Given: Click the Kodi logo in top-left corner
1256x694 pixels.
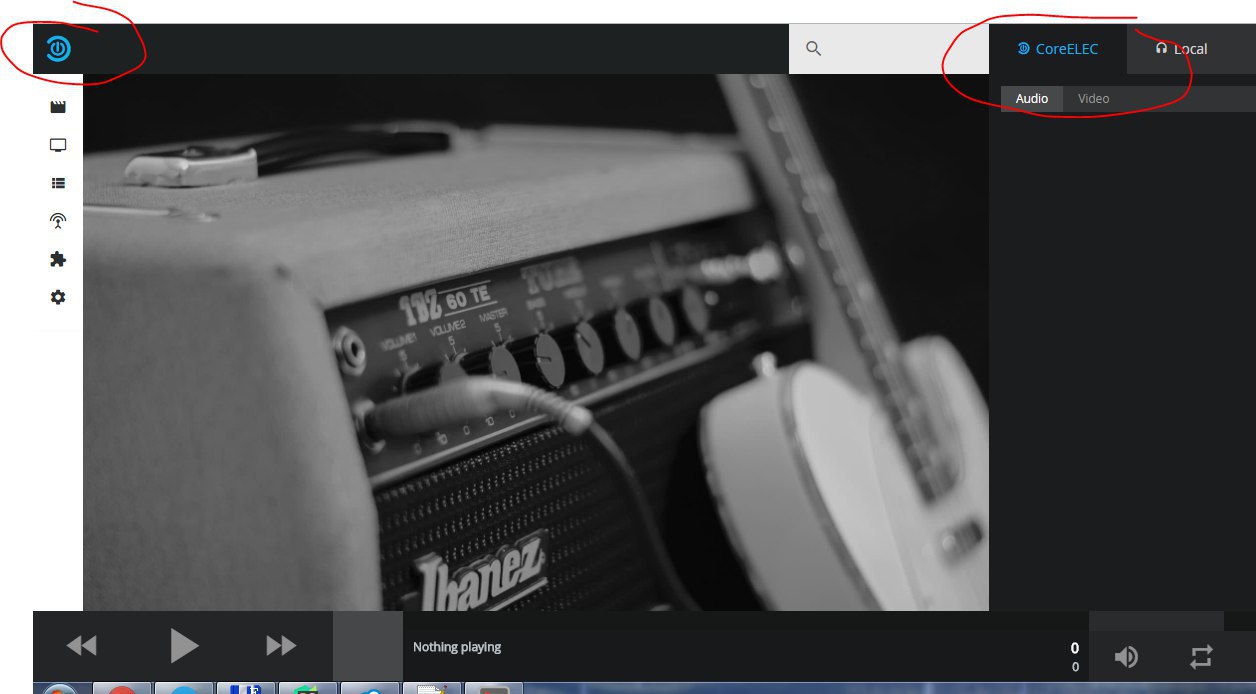Looking at the screenshot, I should [x=59, y=48].
